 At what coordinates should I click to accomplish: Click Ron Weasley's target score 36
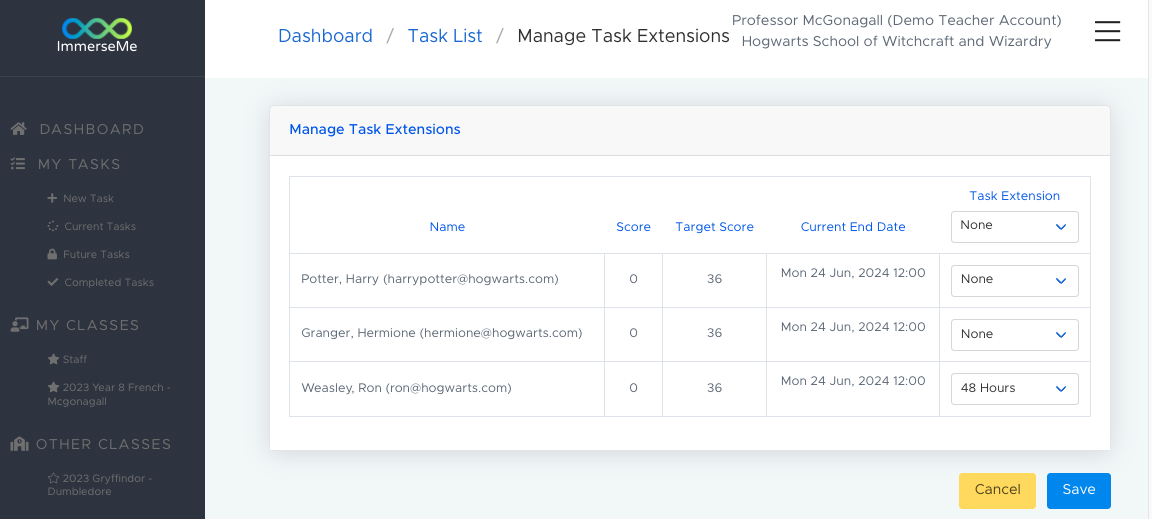715,387
